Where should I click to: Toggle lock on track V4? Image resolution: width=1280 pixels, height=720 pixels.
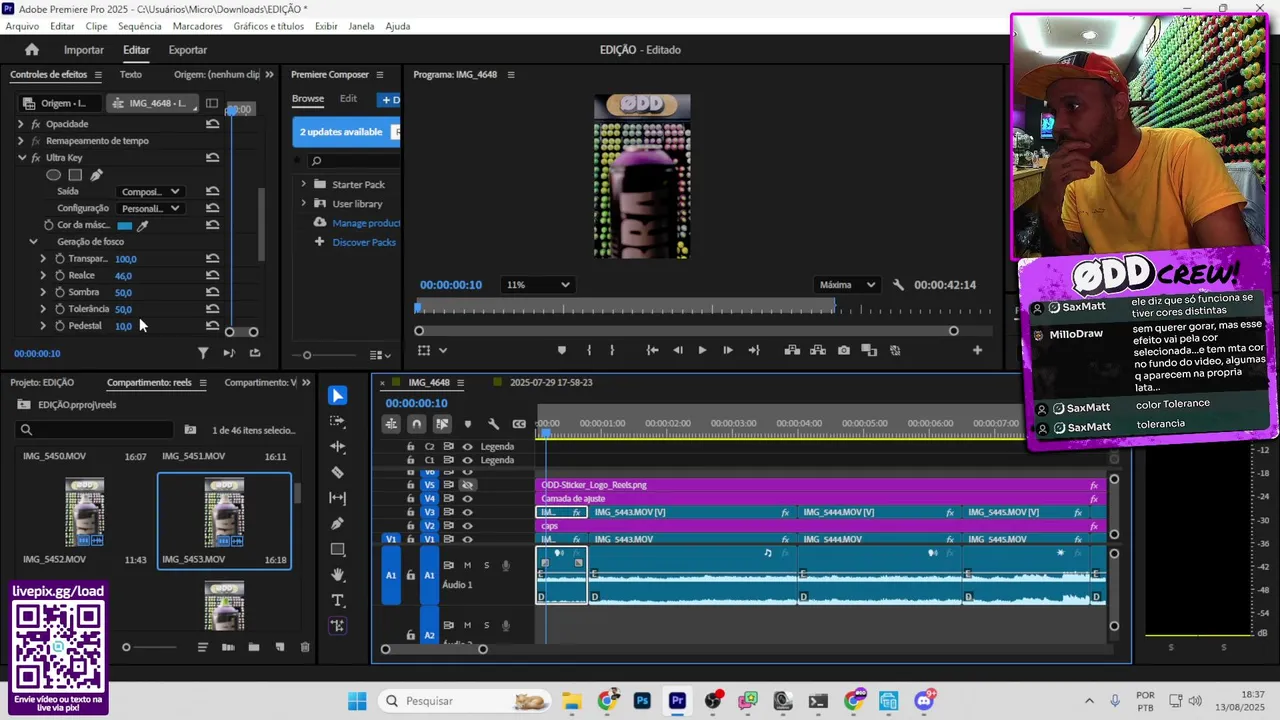410,498
